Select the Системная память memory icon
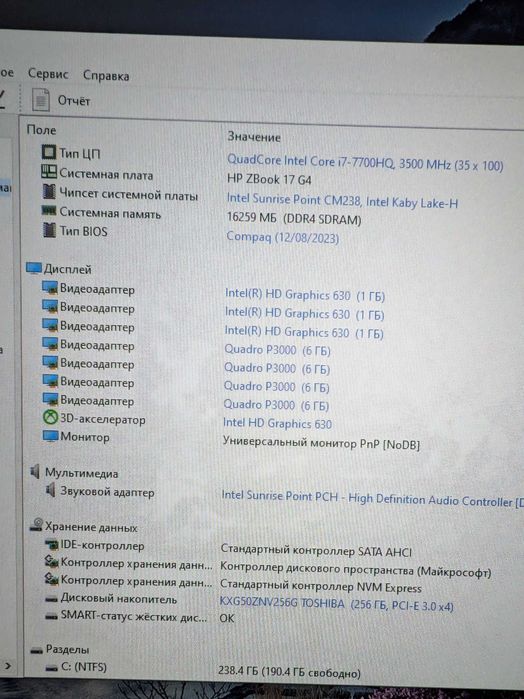Image resolution: width=524 pixels, height=699 pixels. (49, 210)
